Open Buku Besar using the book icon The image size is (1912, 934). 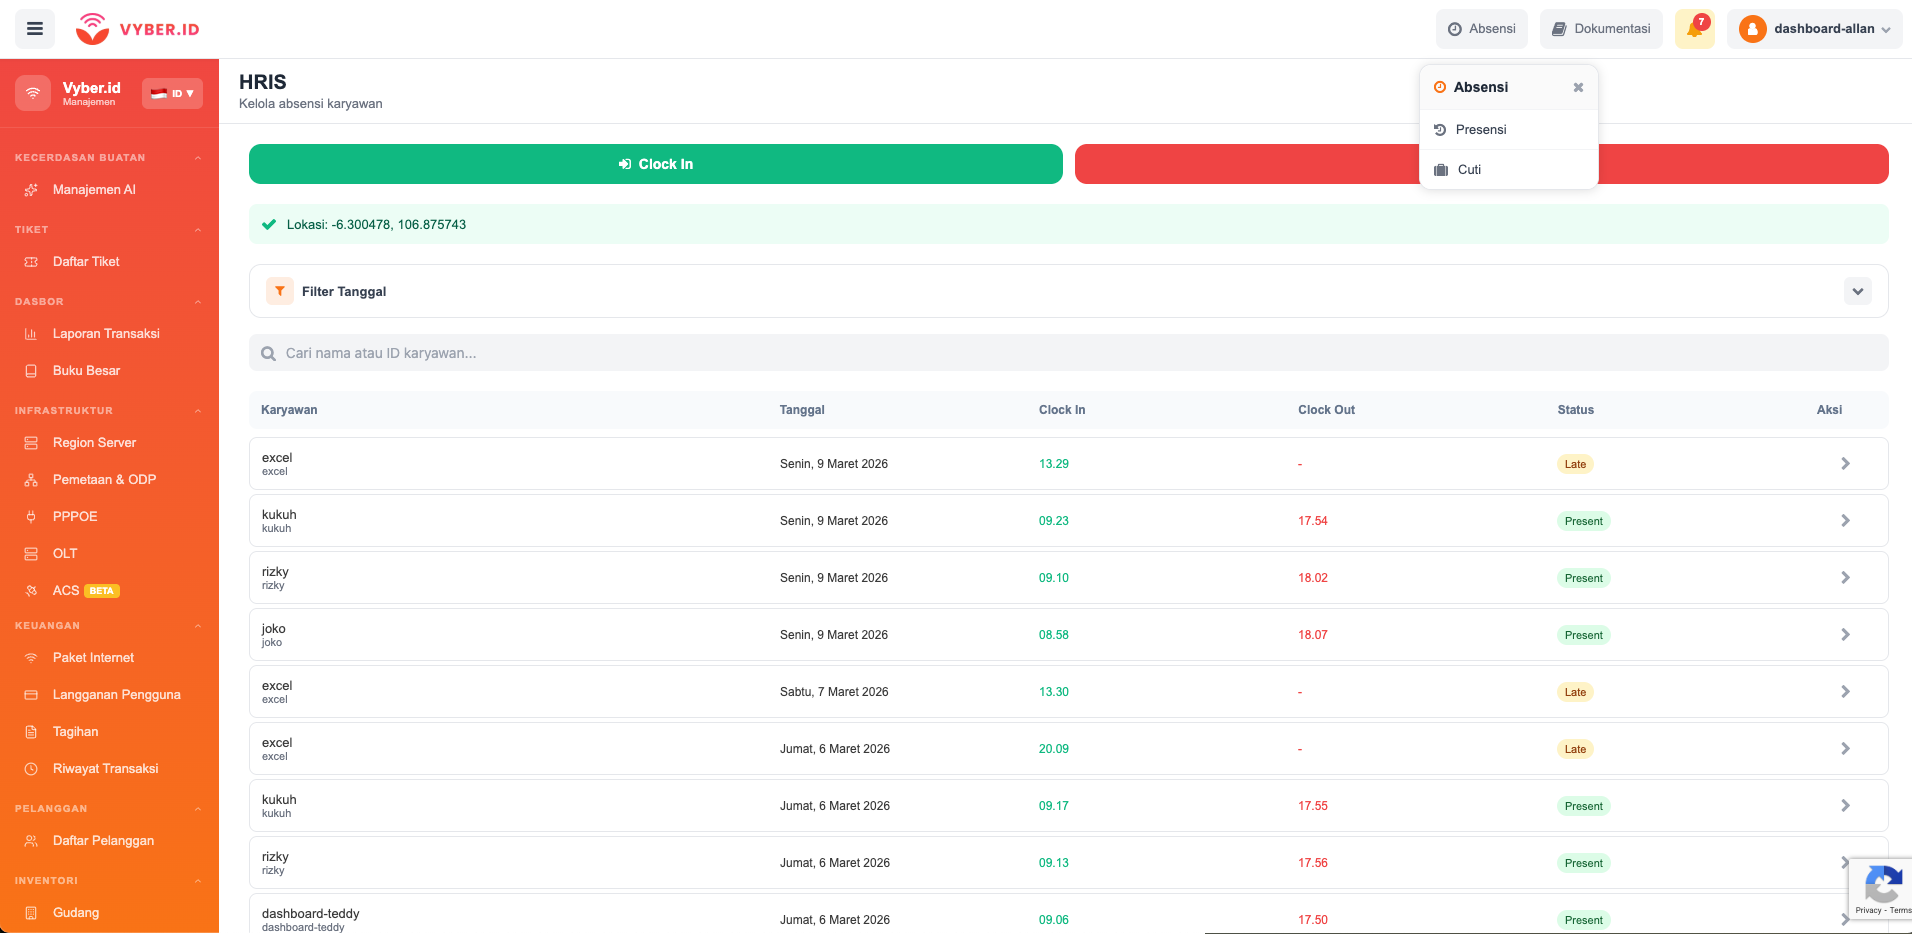(x=29, y=370)
